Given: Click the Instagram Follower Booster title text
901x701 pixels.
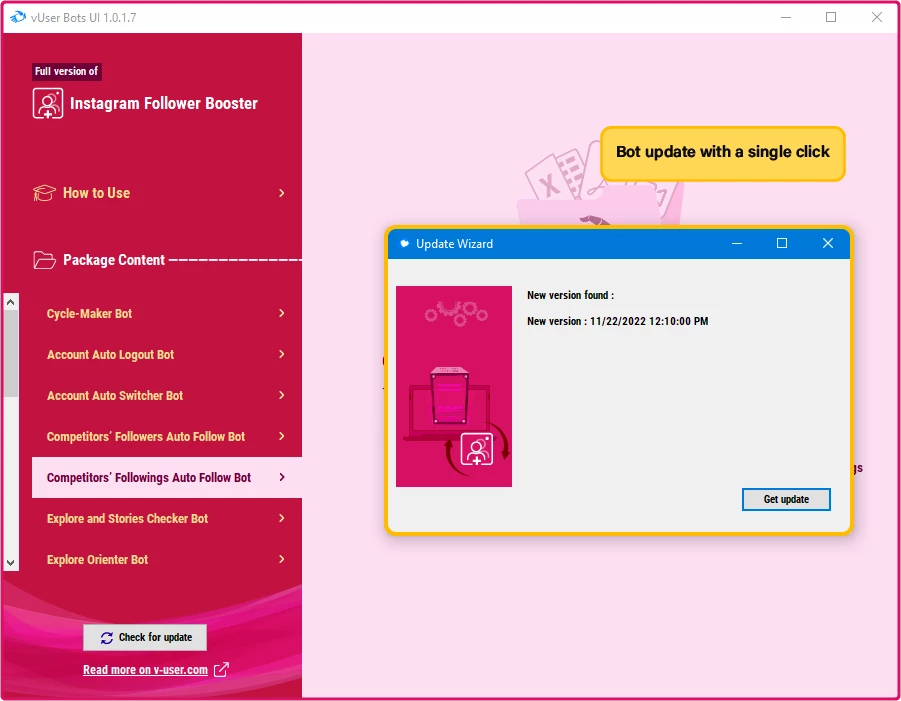Looking at the screenshot, I should tap(164, 103).
